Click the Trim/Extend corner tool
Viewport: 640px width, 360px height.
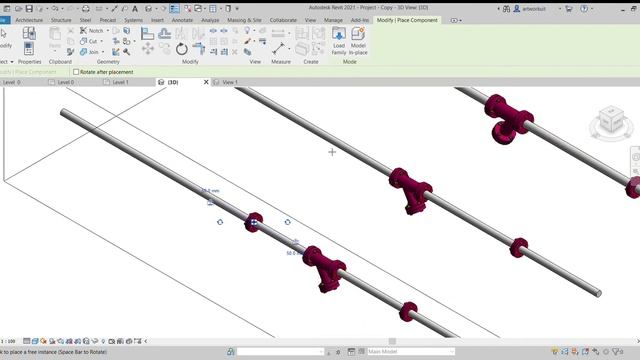point(199,49)
